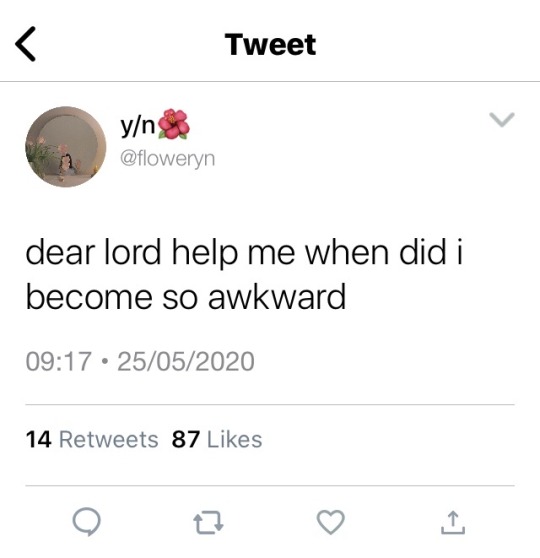This screenshot has width=540, height=558.
Task: Open the Retweets label
Action: click(x=109, y=439)
